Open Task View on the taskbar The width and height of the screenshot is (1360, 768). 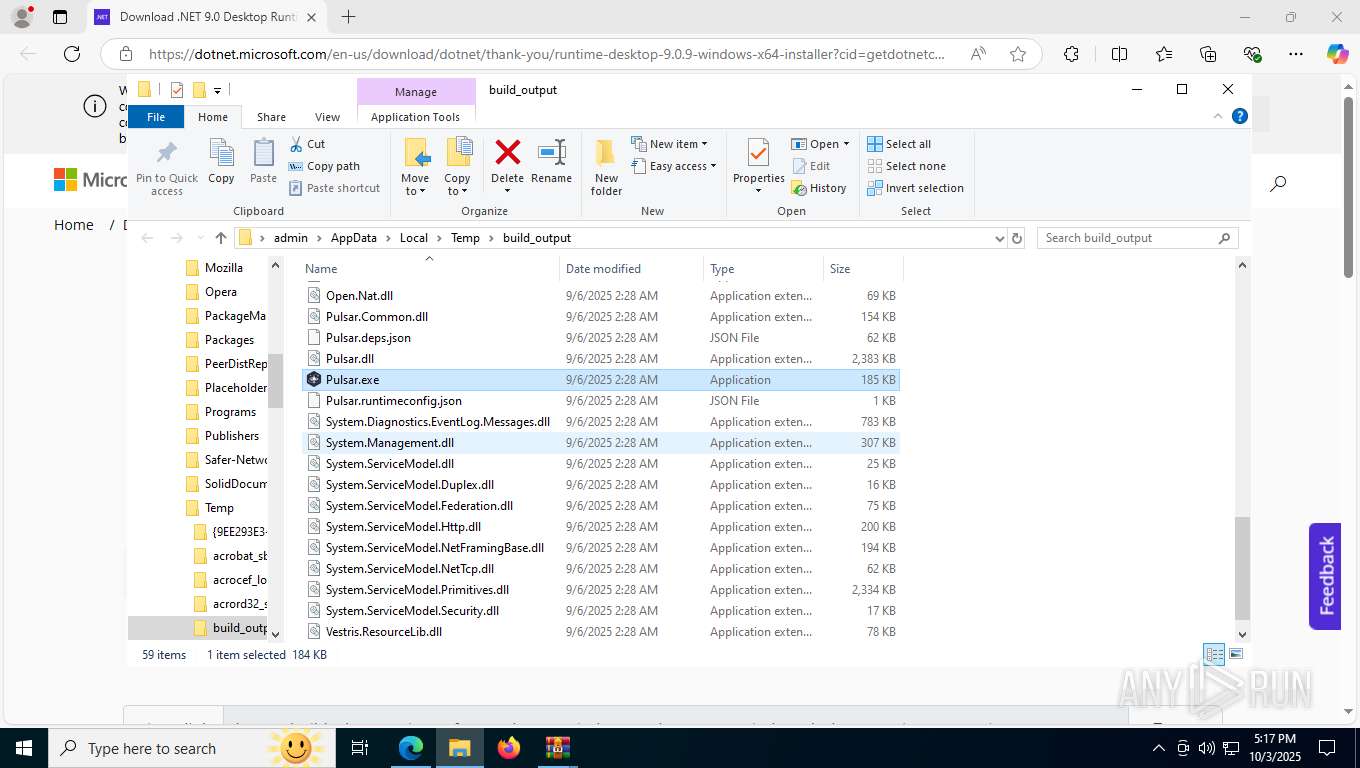coord(360,747)
